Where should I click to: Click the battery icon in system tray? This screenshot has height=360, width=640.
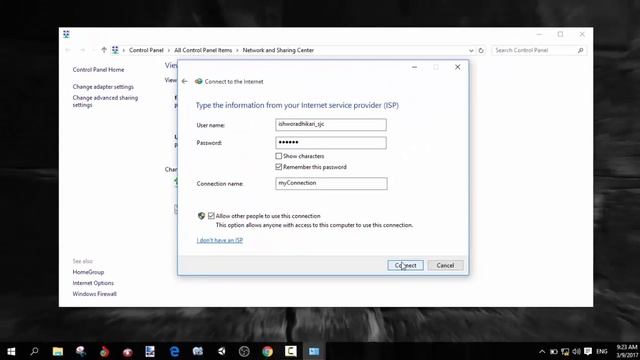coord(554,351)
